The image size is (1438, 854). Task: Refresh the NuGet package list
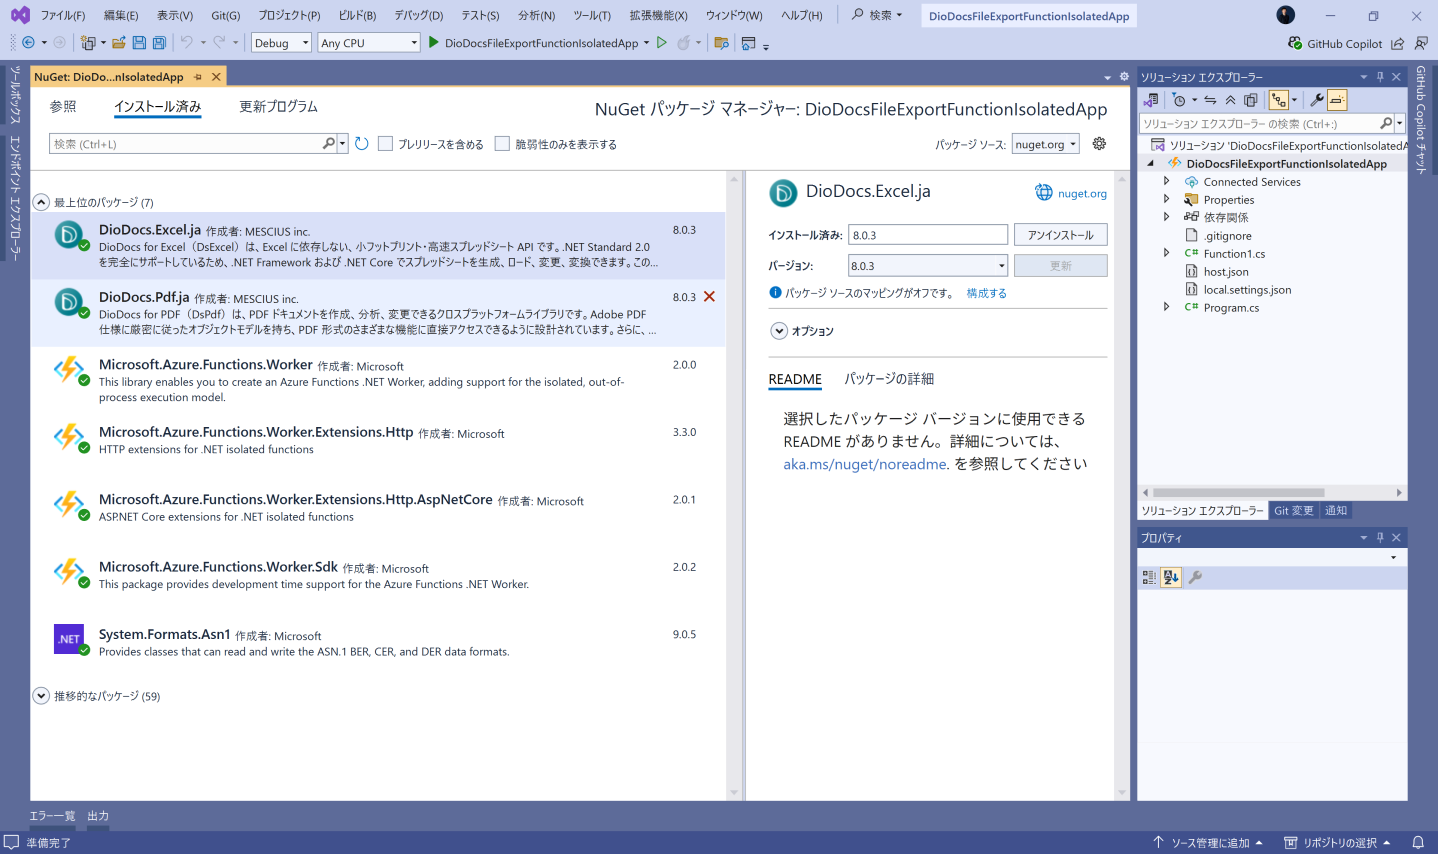click(361, 144)
